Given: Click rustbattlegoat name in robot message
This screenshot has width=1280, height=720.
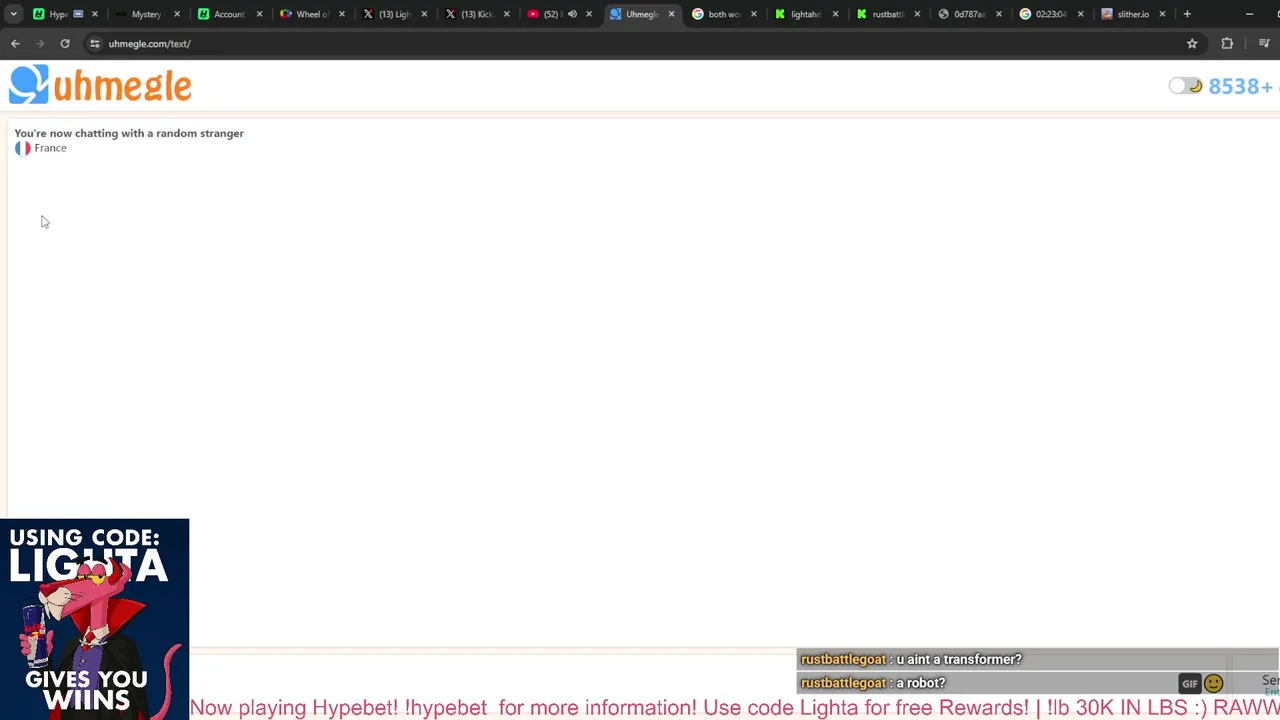Looking at the screenshot, I should [x=843, y=683].
